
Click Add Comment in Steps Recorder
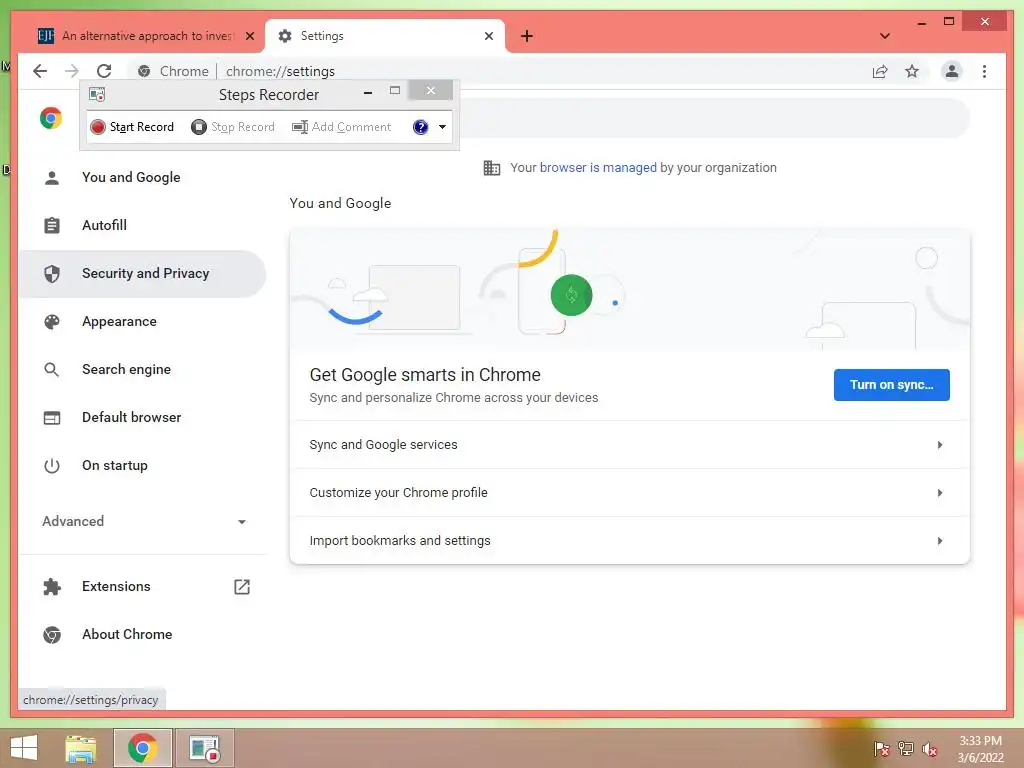click(x=342, y=127)
